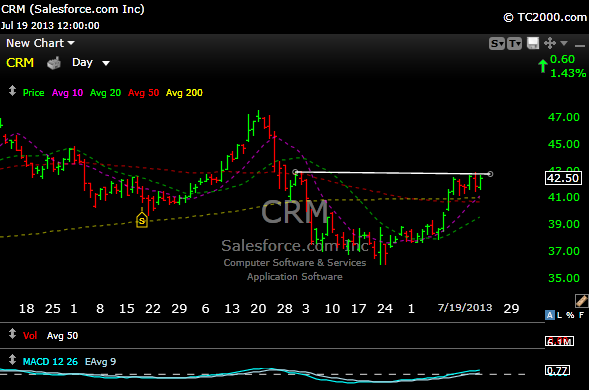
Task: Select the MACD 12 26 indicator label
Action: (50, 361)
